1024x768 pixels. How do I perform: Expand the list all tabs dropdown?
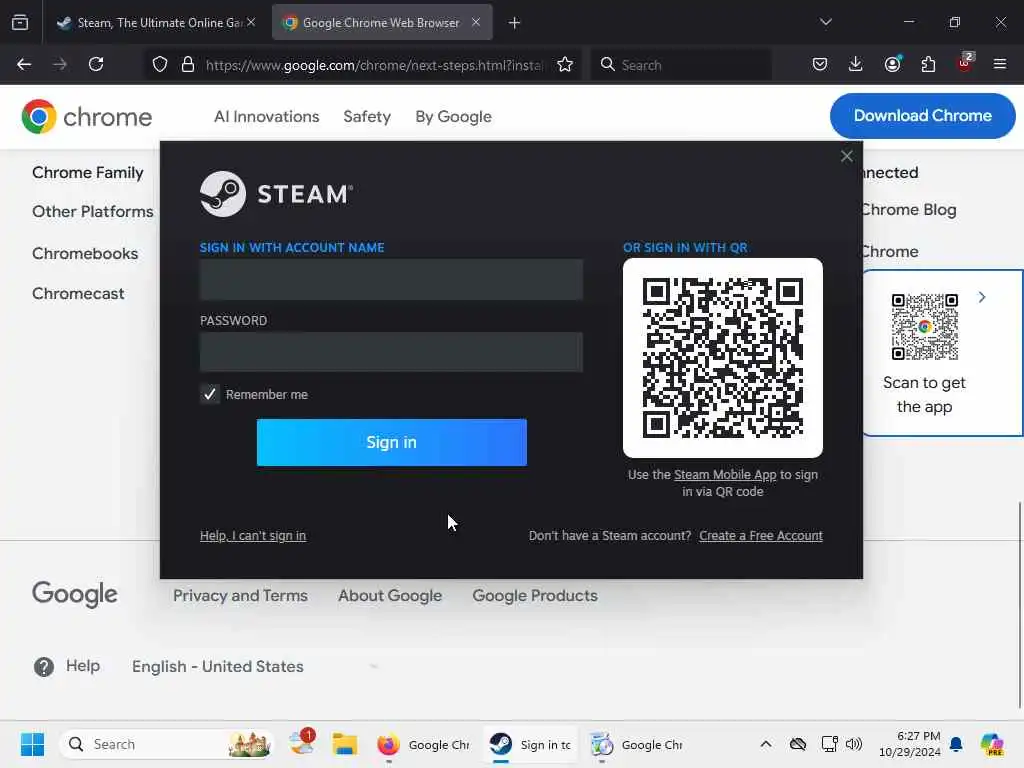click(826, 22)
